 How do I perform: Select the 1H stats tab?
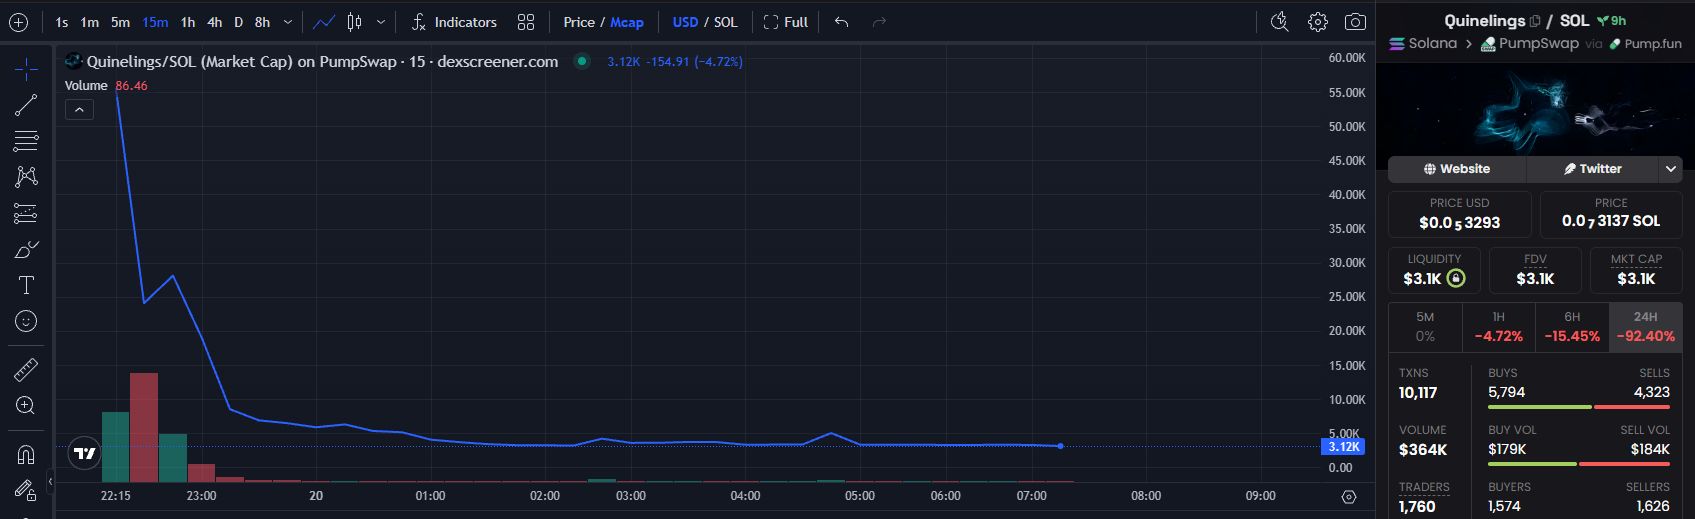coord(1498,327)
